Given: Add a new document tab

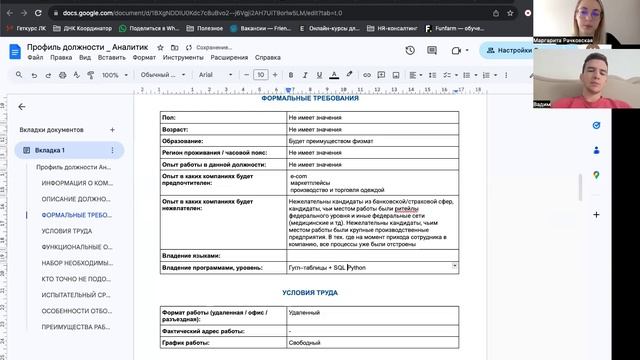Looking at the screenshot, I should coord(112,130).
